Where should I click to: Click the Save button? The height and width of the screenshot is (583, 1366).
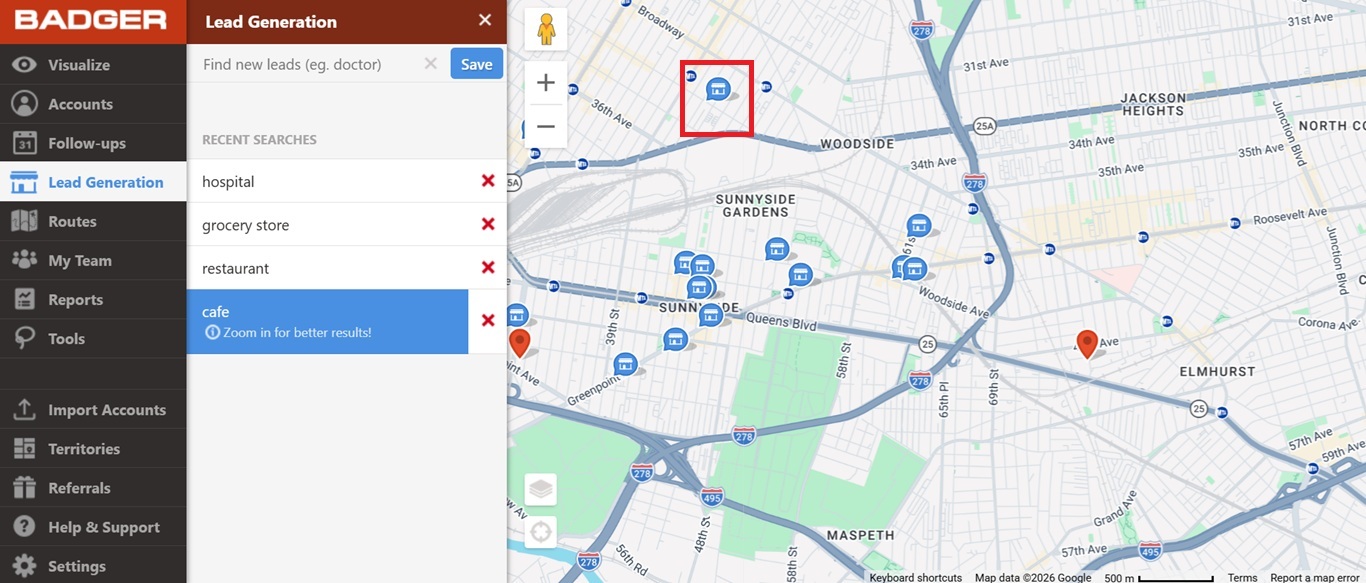click(476, 64)
